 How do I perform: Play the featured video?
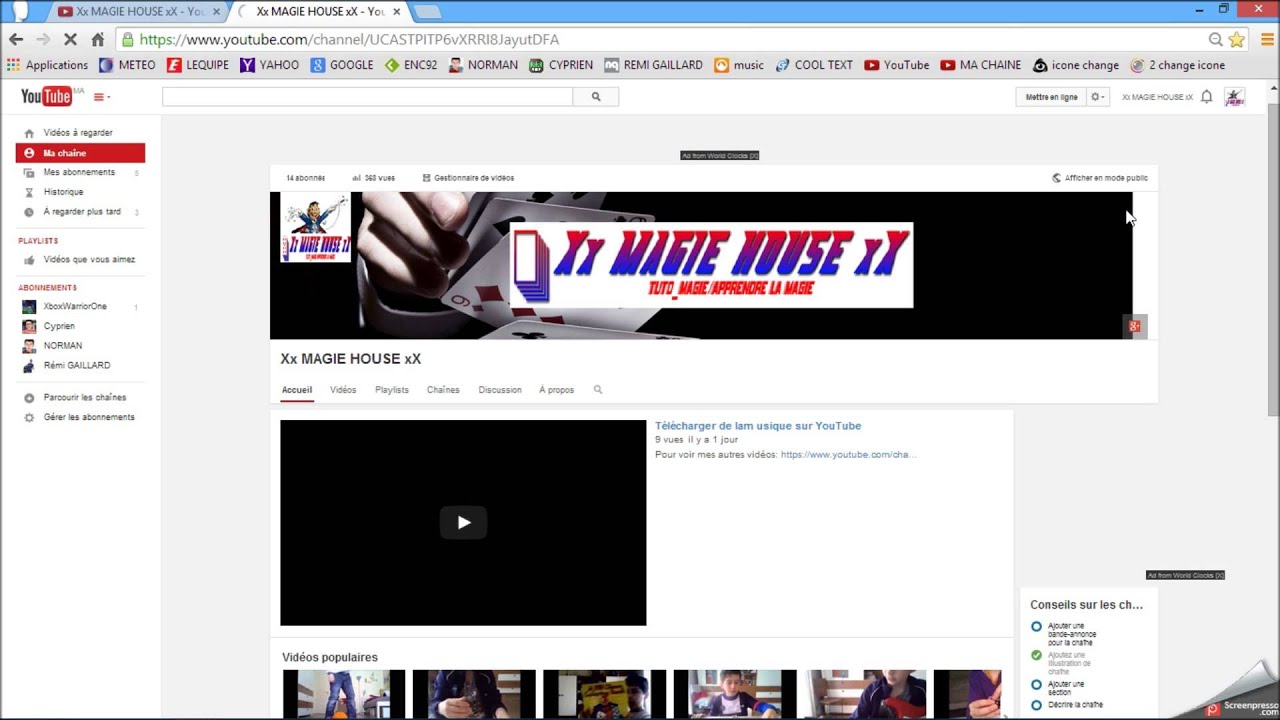click(463, 522)
